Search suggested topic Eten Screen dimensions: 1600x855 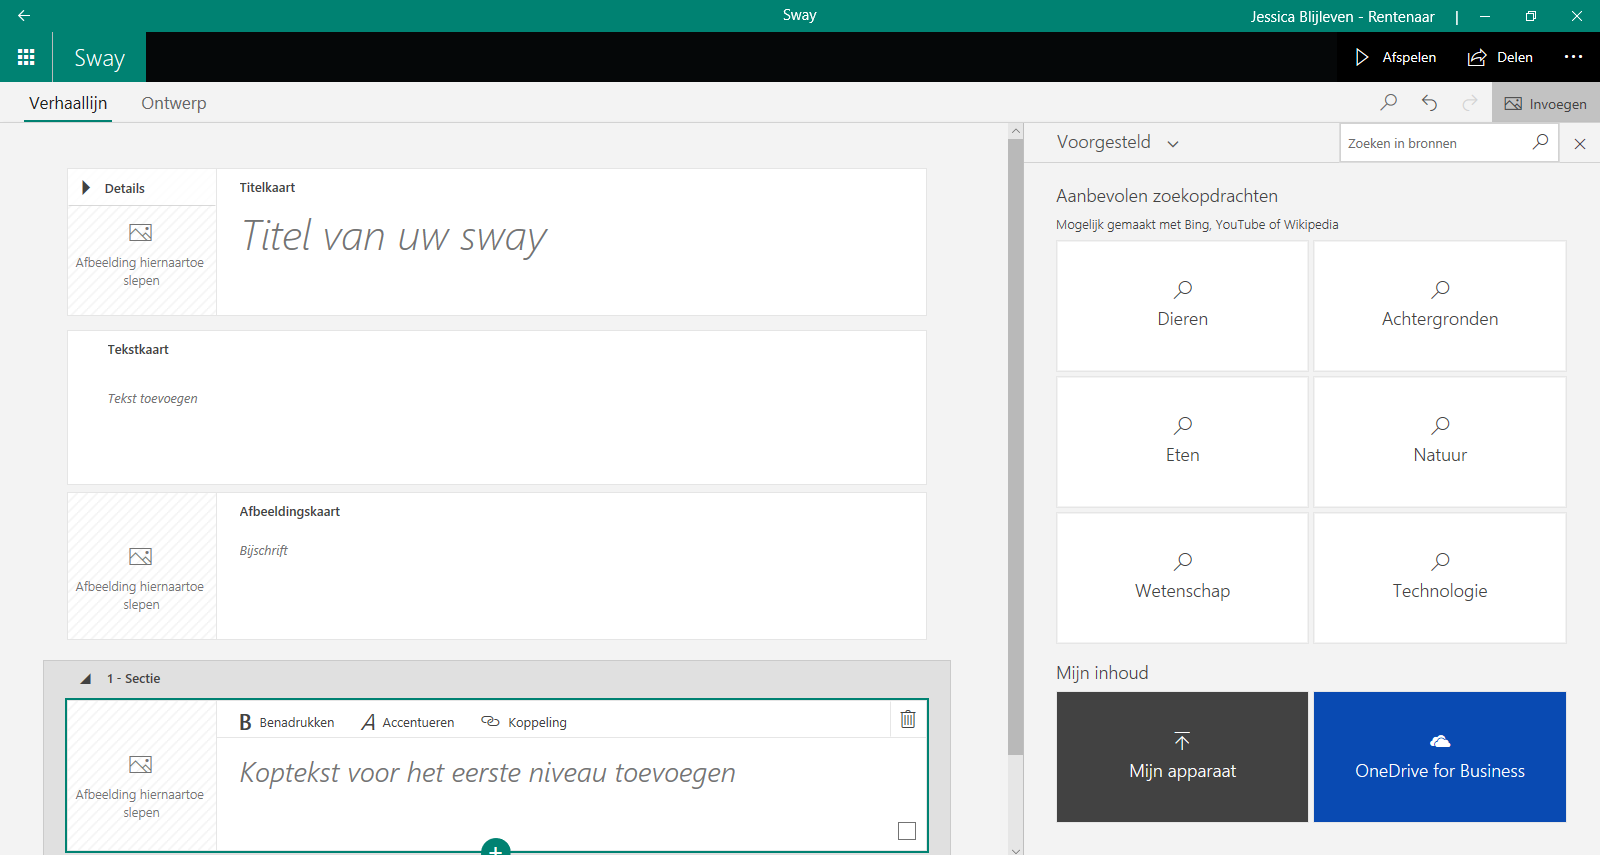[x=1182, y=442]
